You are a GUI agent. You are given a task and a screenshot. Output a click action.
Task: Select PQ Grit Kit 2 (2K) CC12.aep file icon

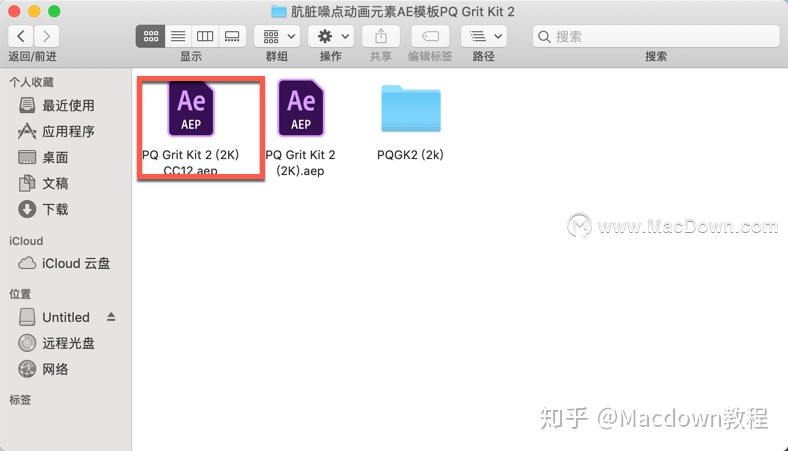(191, 109)
